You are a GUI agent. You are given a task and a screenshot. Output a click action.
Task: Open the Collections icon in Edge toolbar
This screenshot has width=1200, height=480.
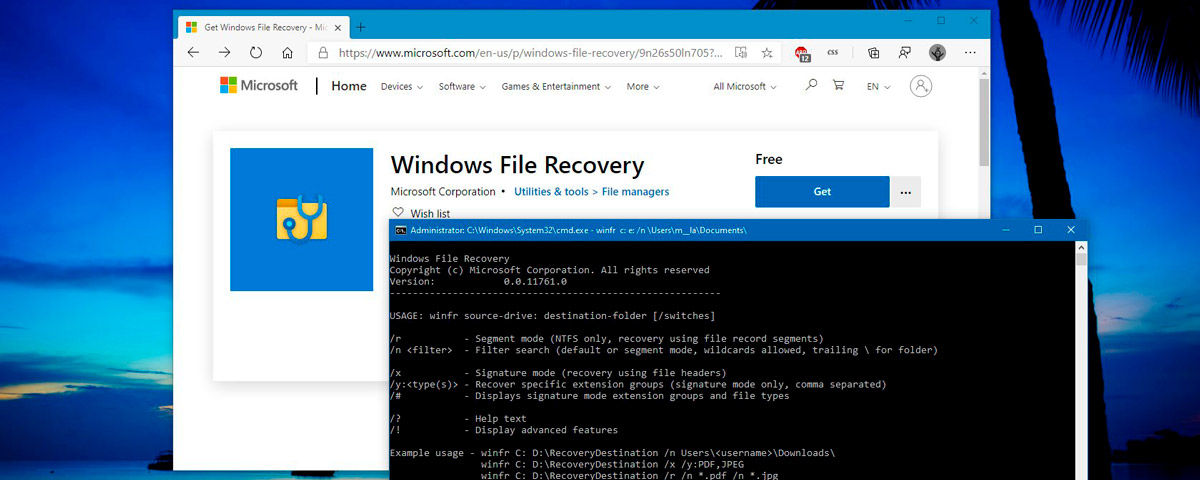[874, 53]
